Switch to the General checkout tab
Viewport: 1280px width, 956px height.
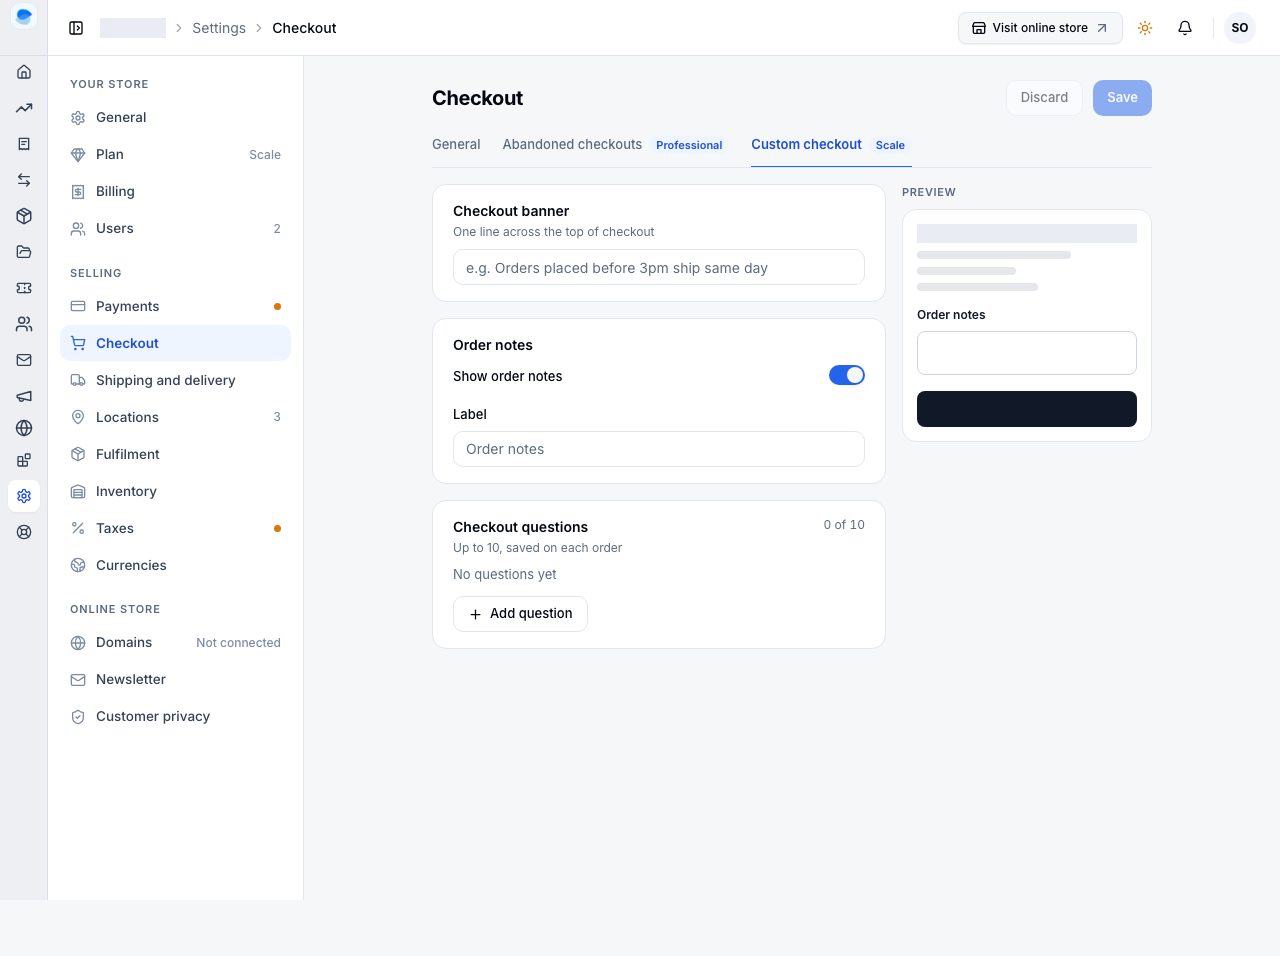(456, 144)
